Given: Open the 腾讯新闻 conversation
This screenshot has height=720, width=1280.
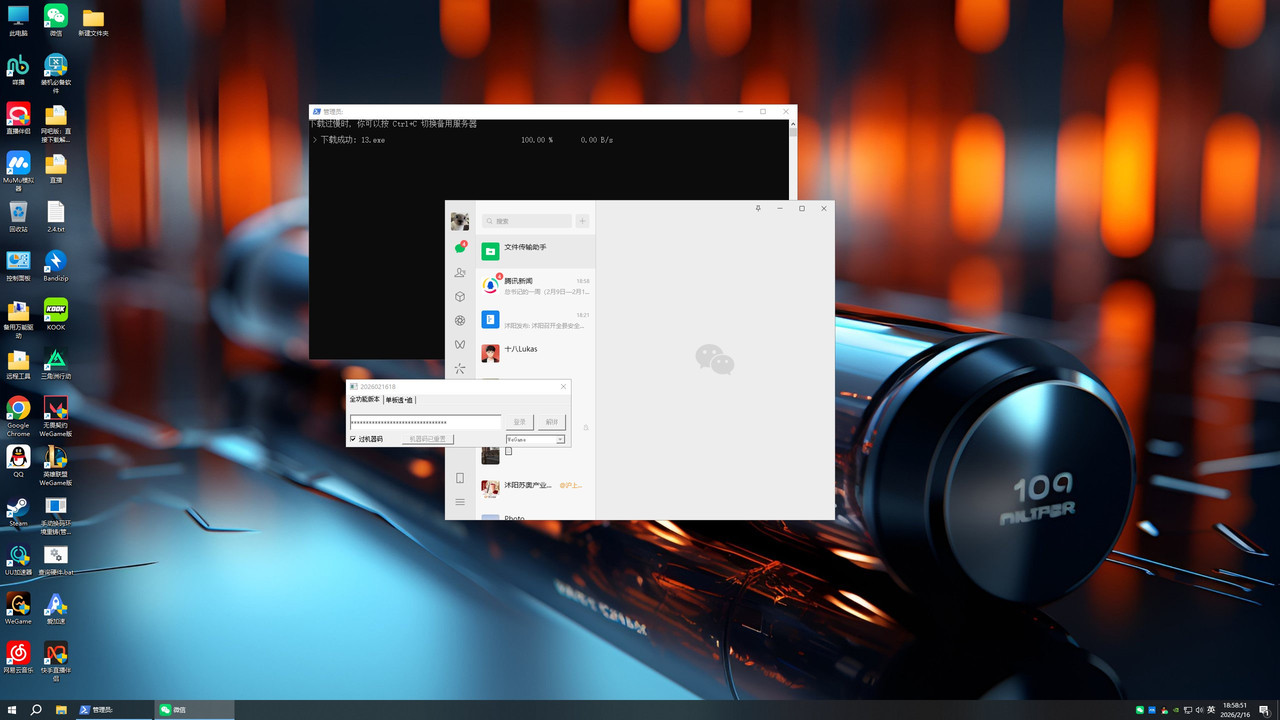Looking at the screenshot, I should tap(535, 286).
